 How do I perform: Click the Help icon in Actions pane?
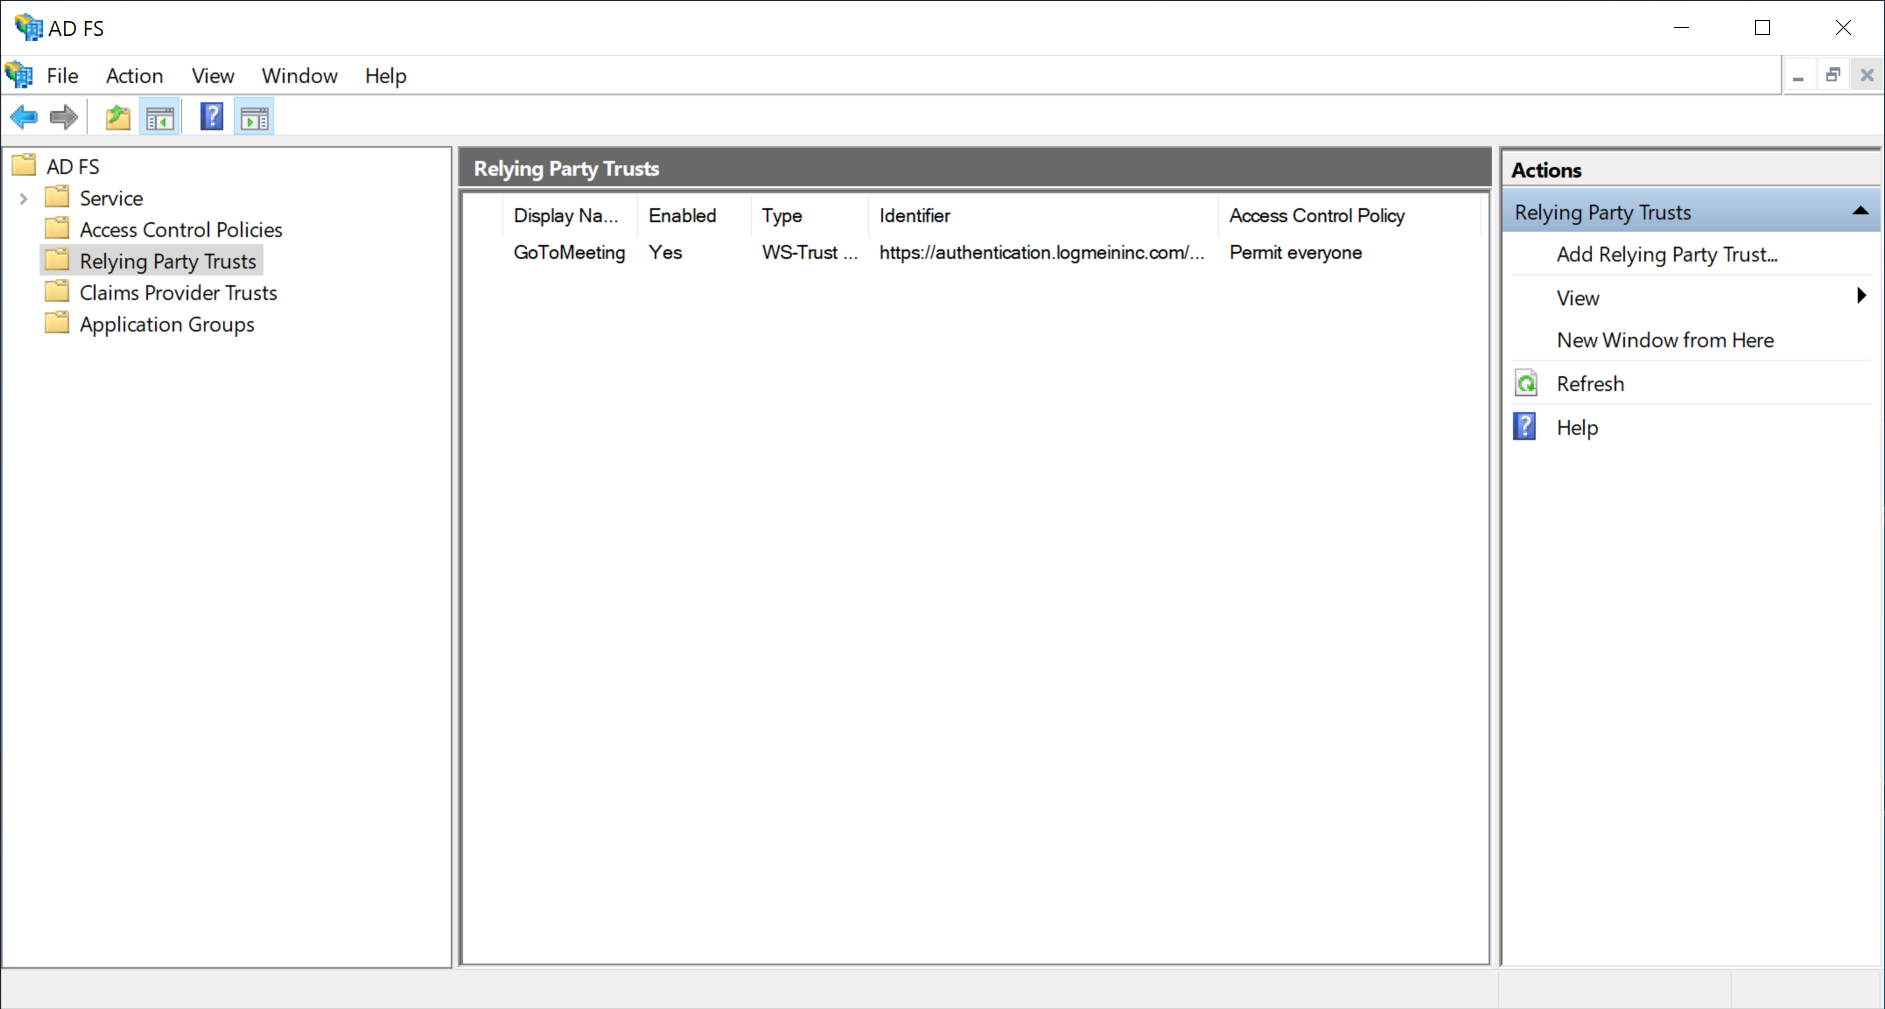(1525, 428)
